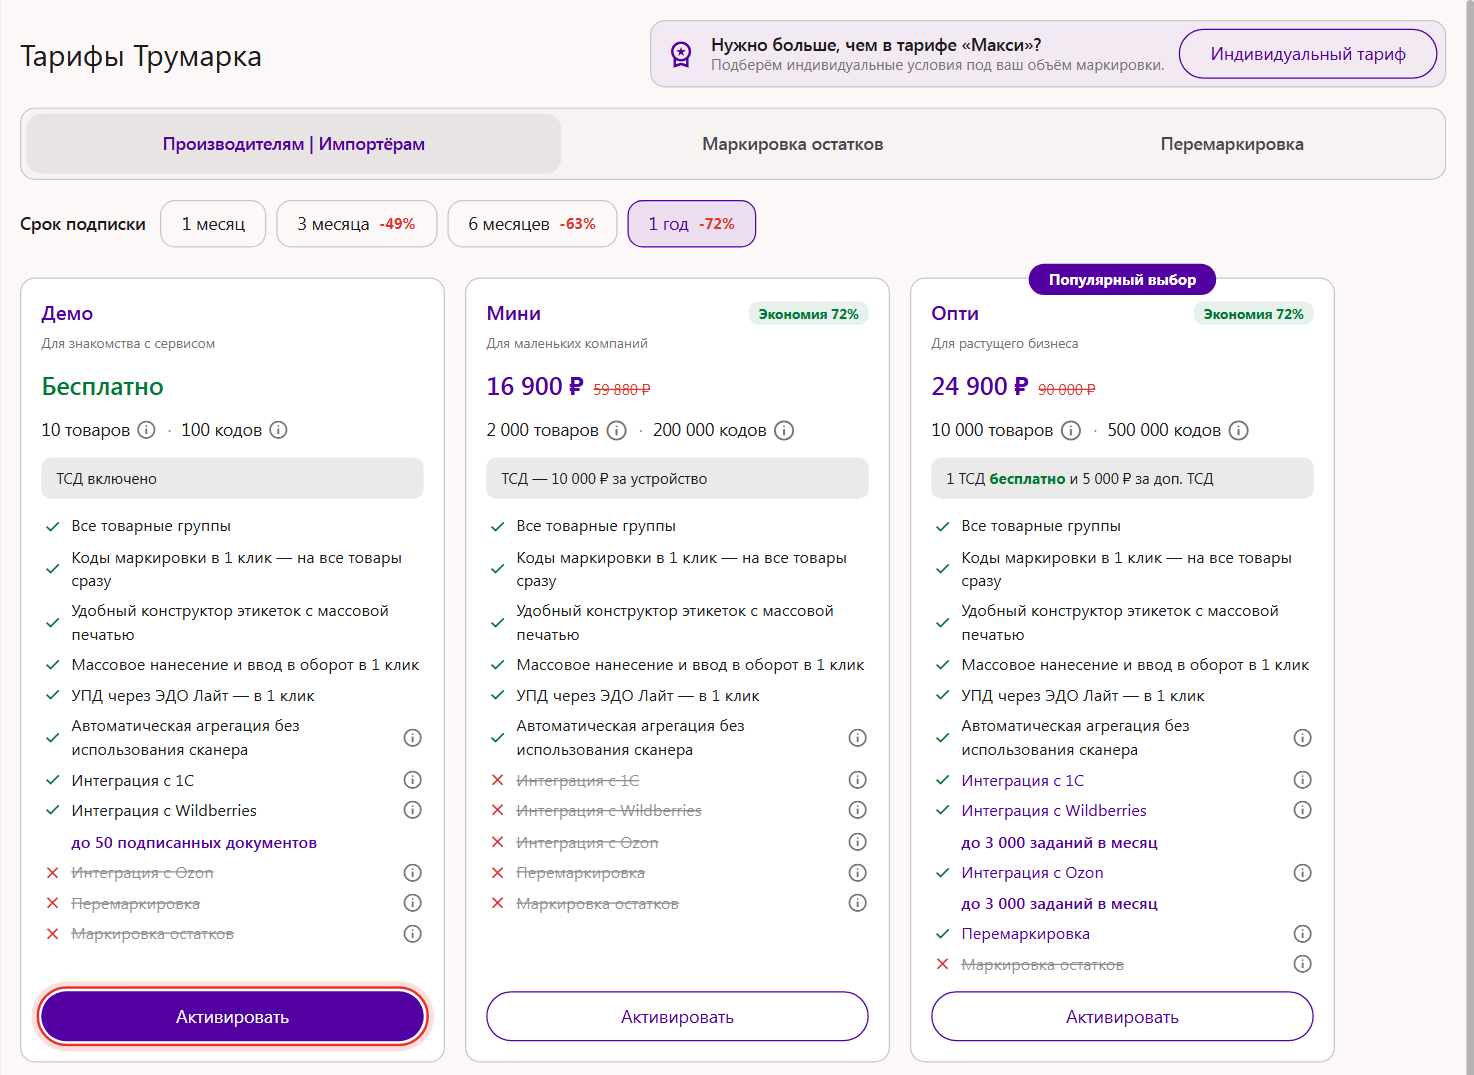Switch to Производителям | Импортёрам tab
Screen dimensions: 1474x1075
[x=294, y=144]
